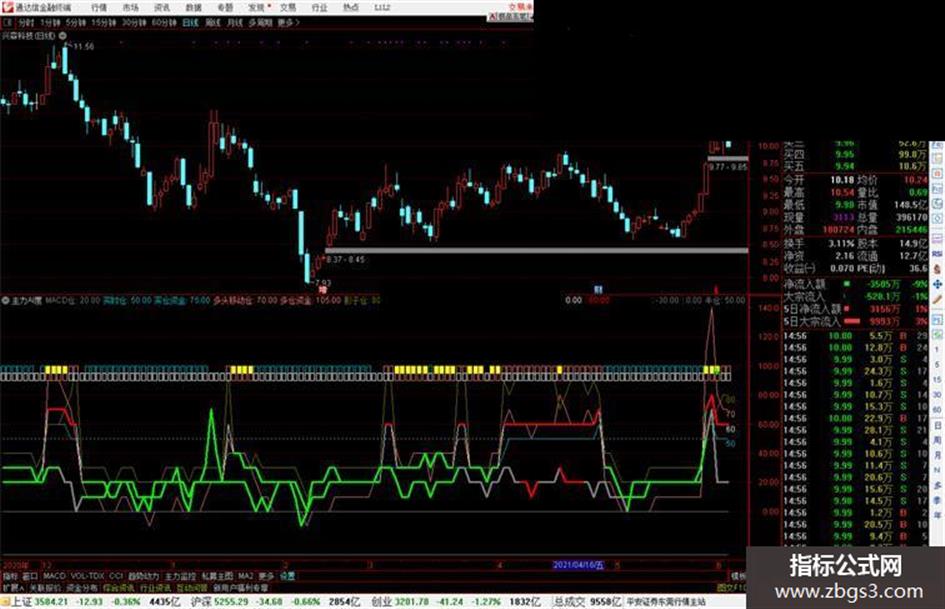This screenshot has width=945, height=609.
Task: Open the 行业 menu
Action: click(319, 7)
